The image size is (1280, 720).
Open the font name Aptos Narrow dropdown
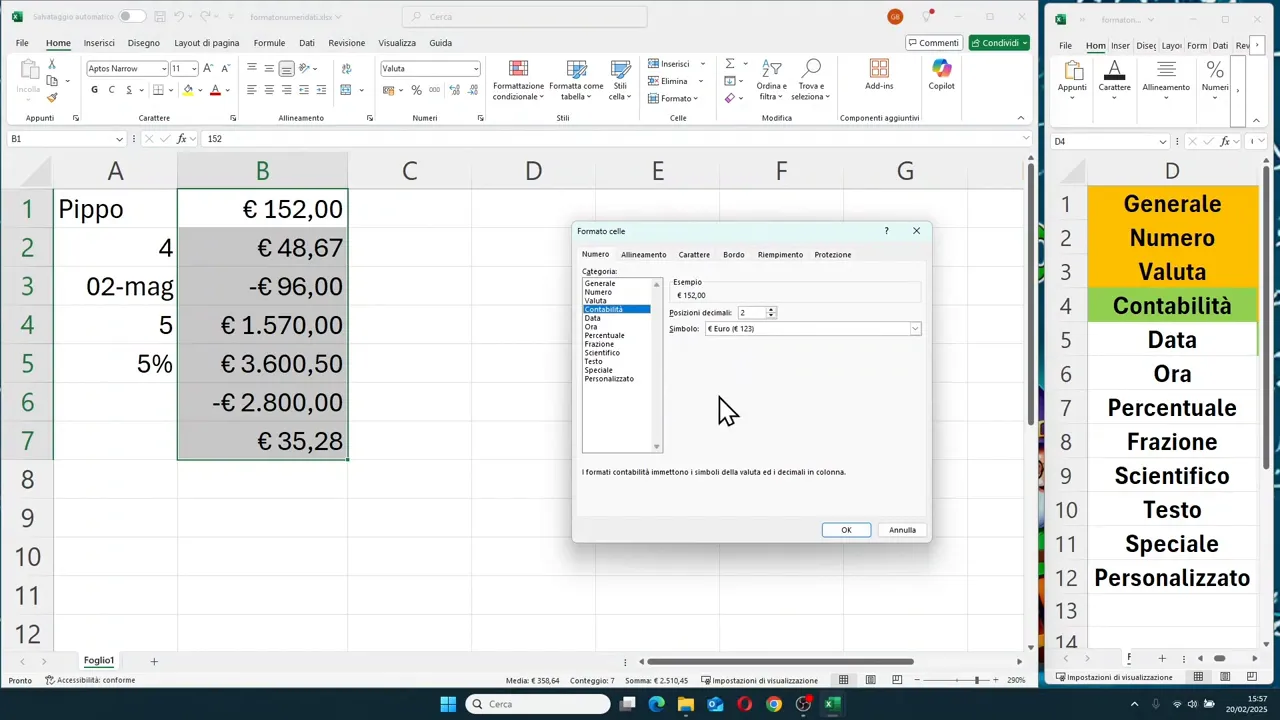click(164, 69)
